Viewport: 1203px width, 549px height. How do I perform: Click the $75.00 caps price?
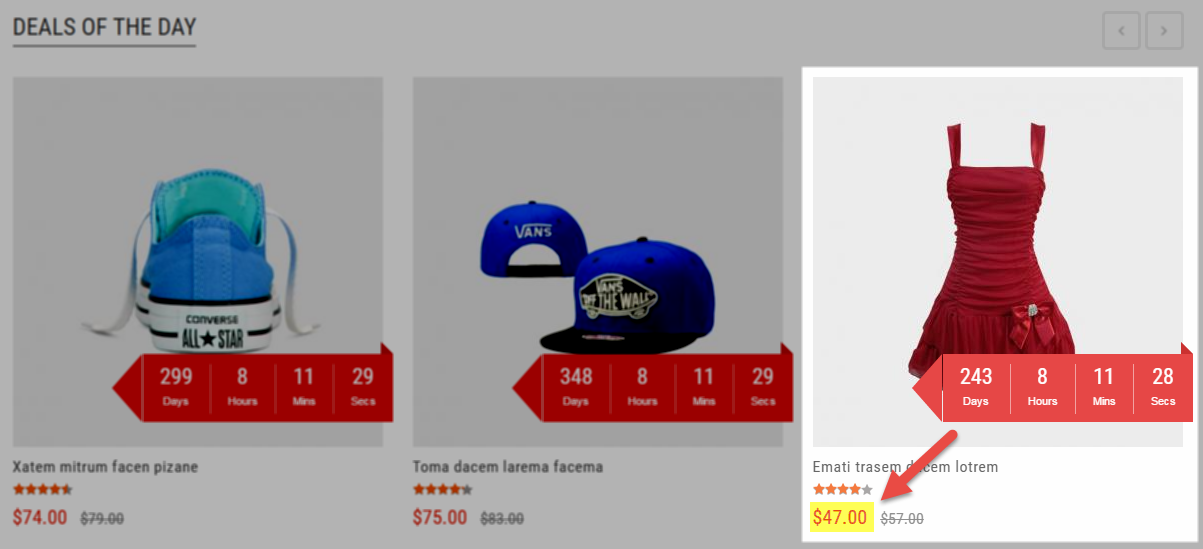[x=440, y=518]
